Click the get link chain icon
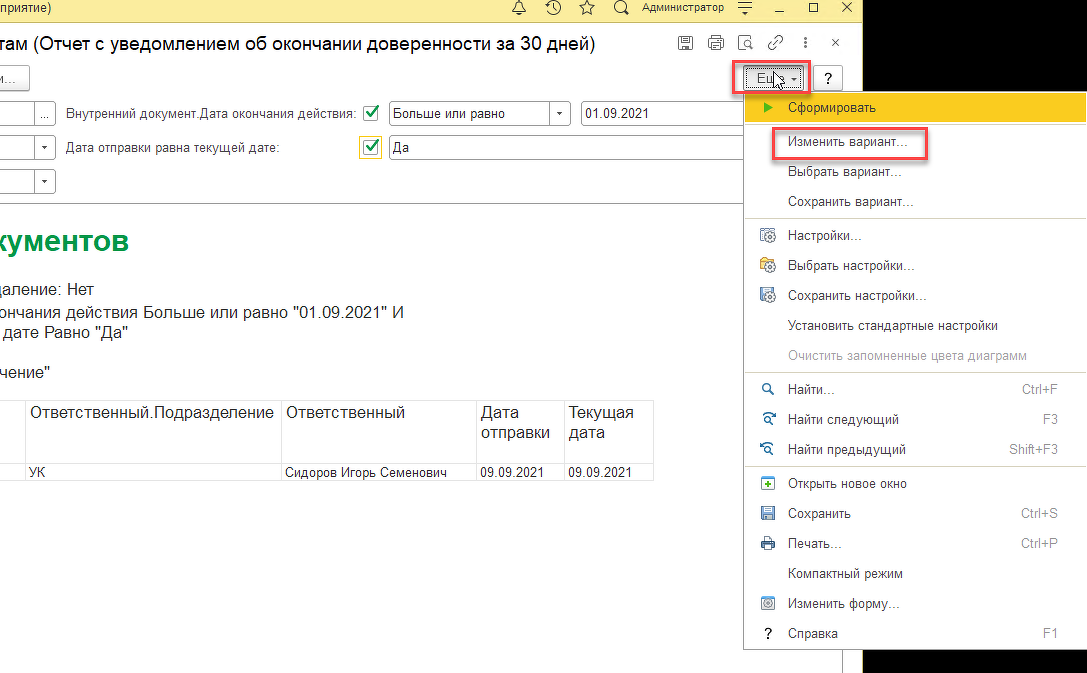The height and width of the screenshot is (673, 1087). pyautogui.click(x=775, y=43)
